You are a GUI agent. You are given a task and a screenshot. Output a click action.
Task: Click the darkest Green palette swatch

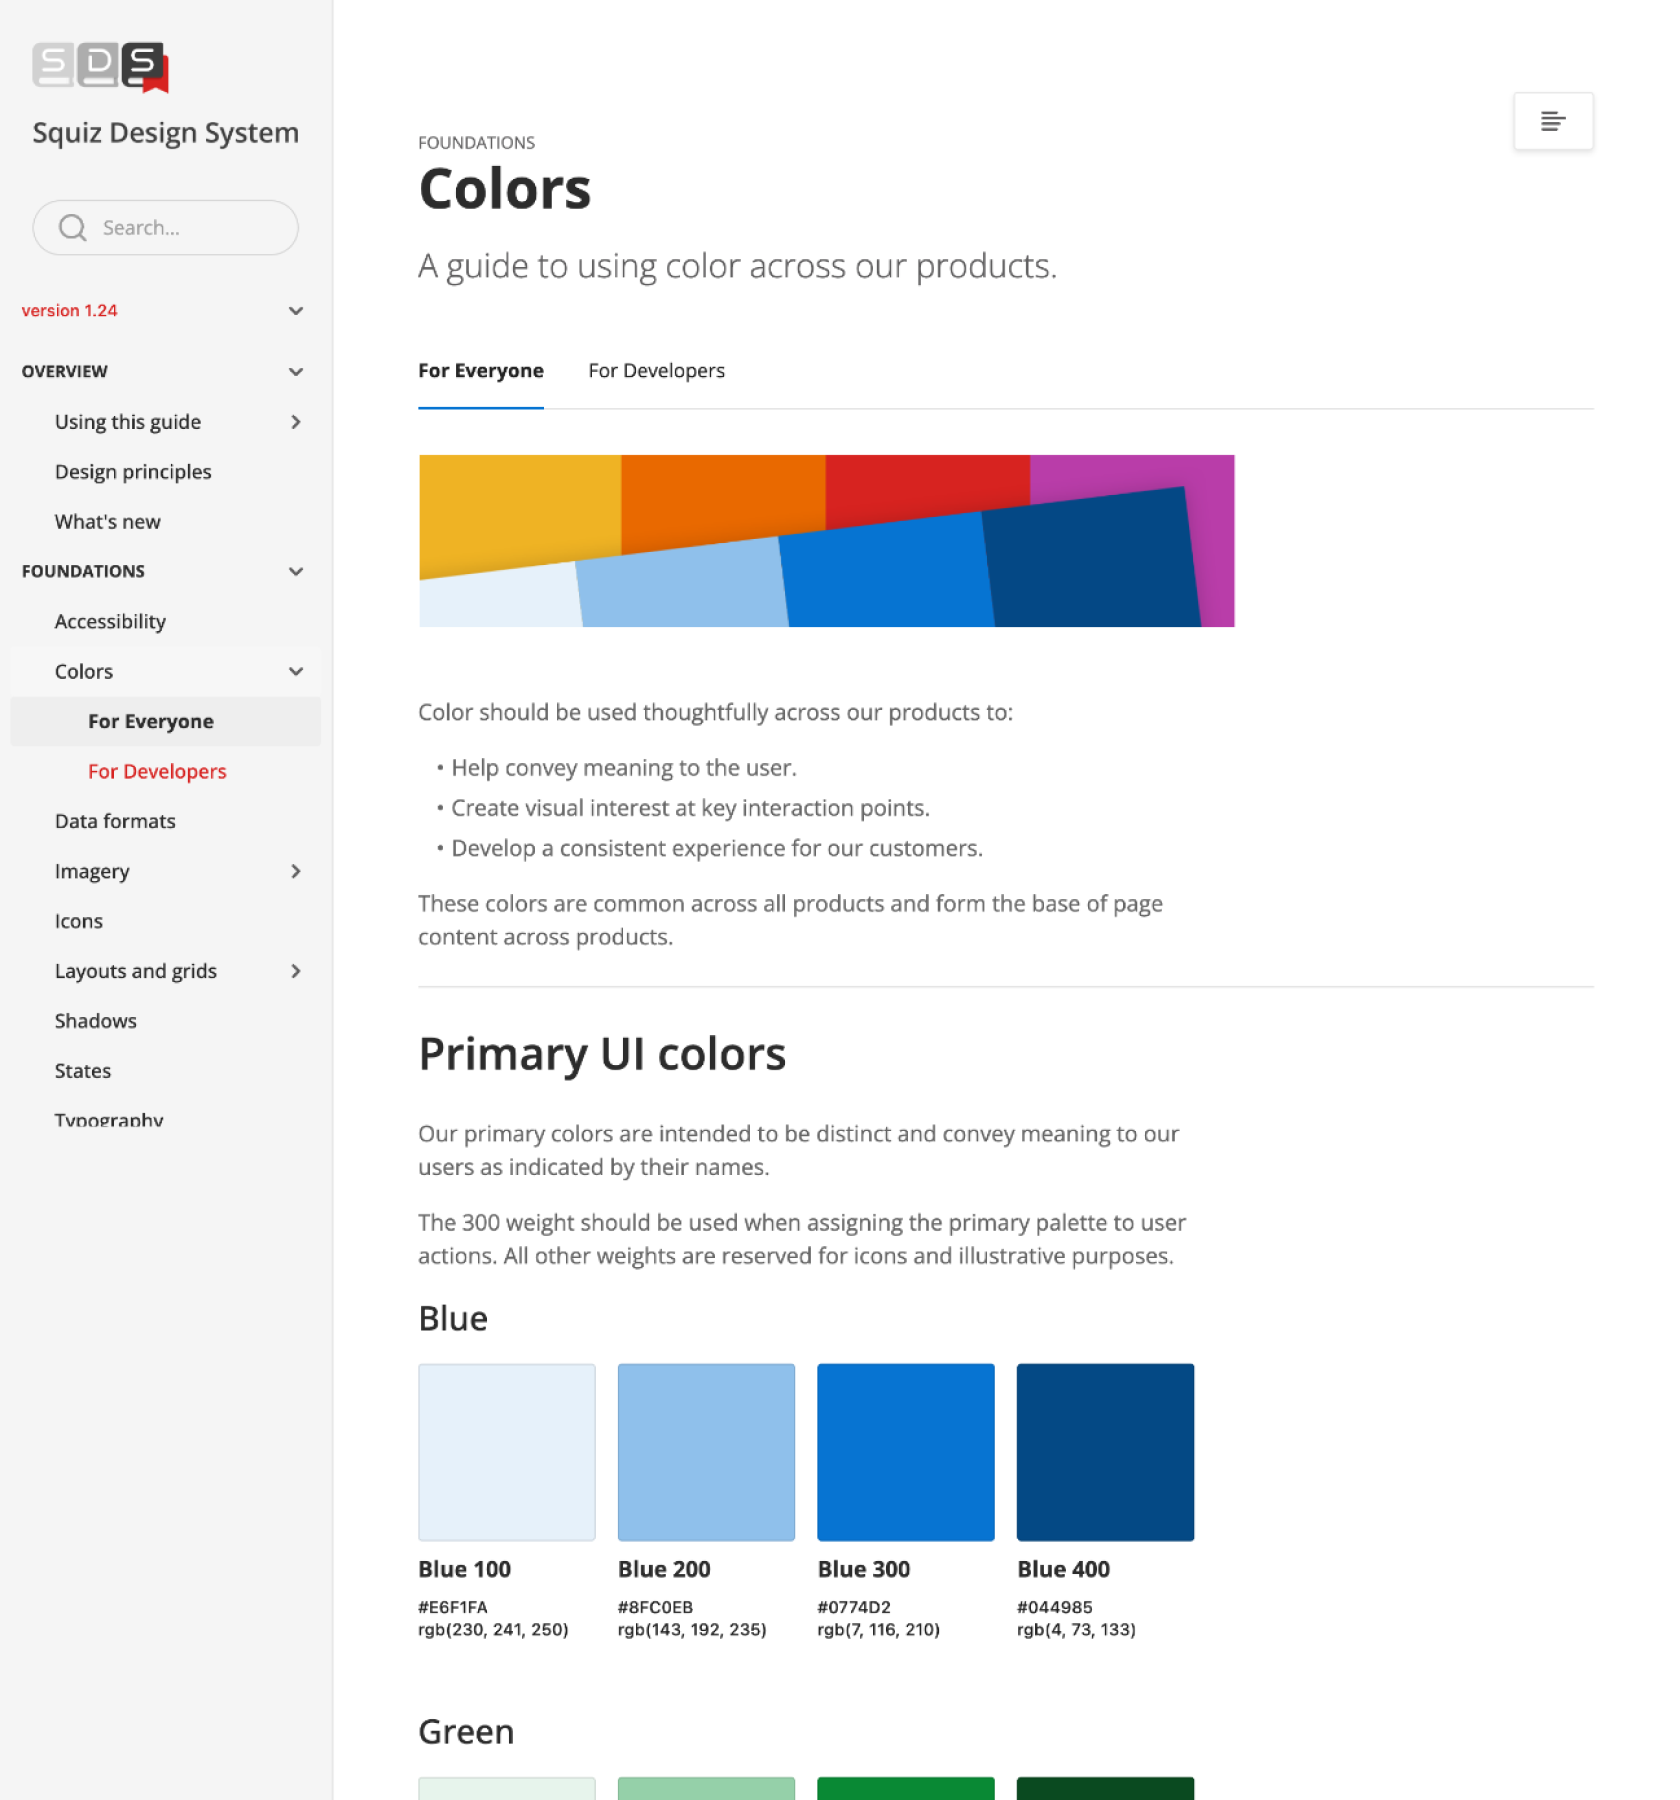[x=1105, y=1788]
